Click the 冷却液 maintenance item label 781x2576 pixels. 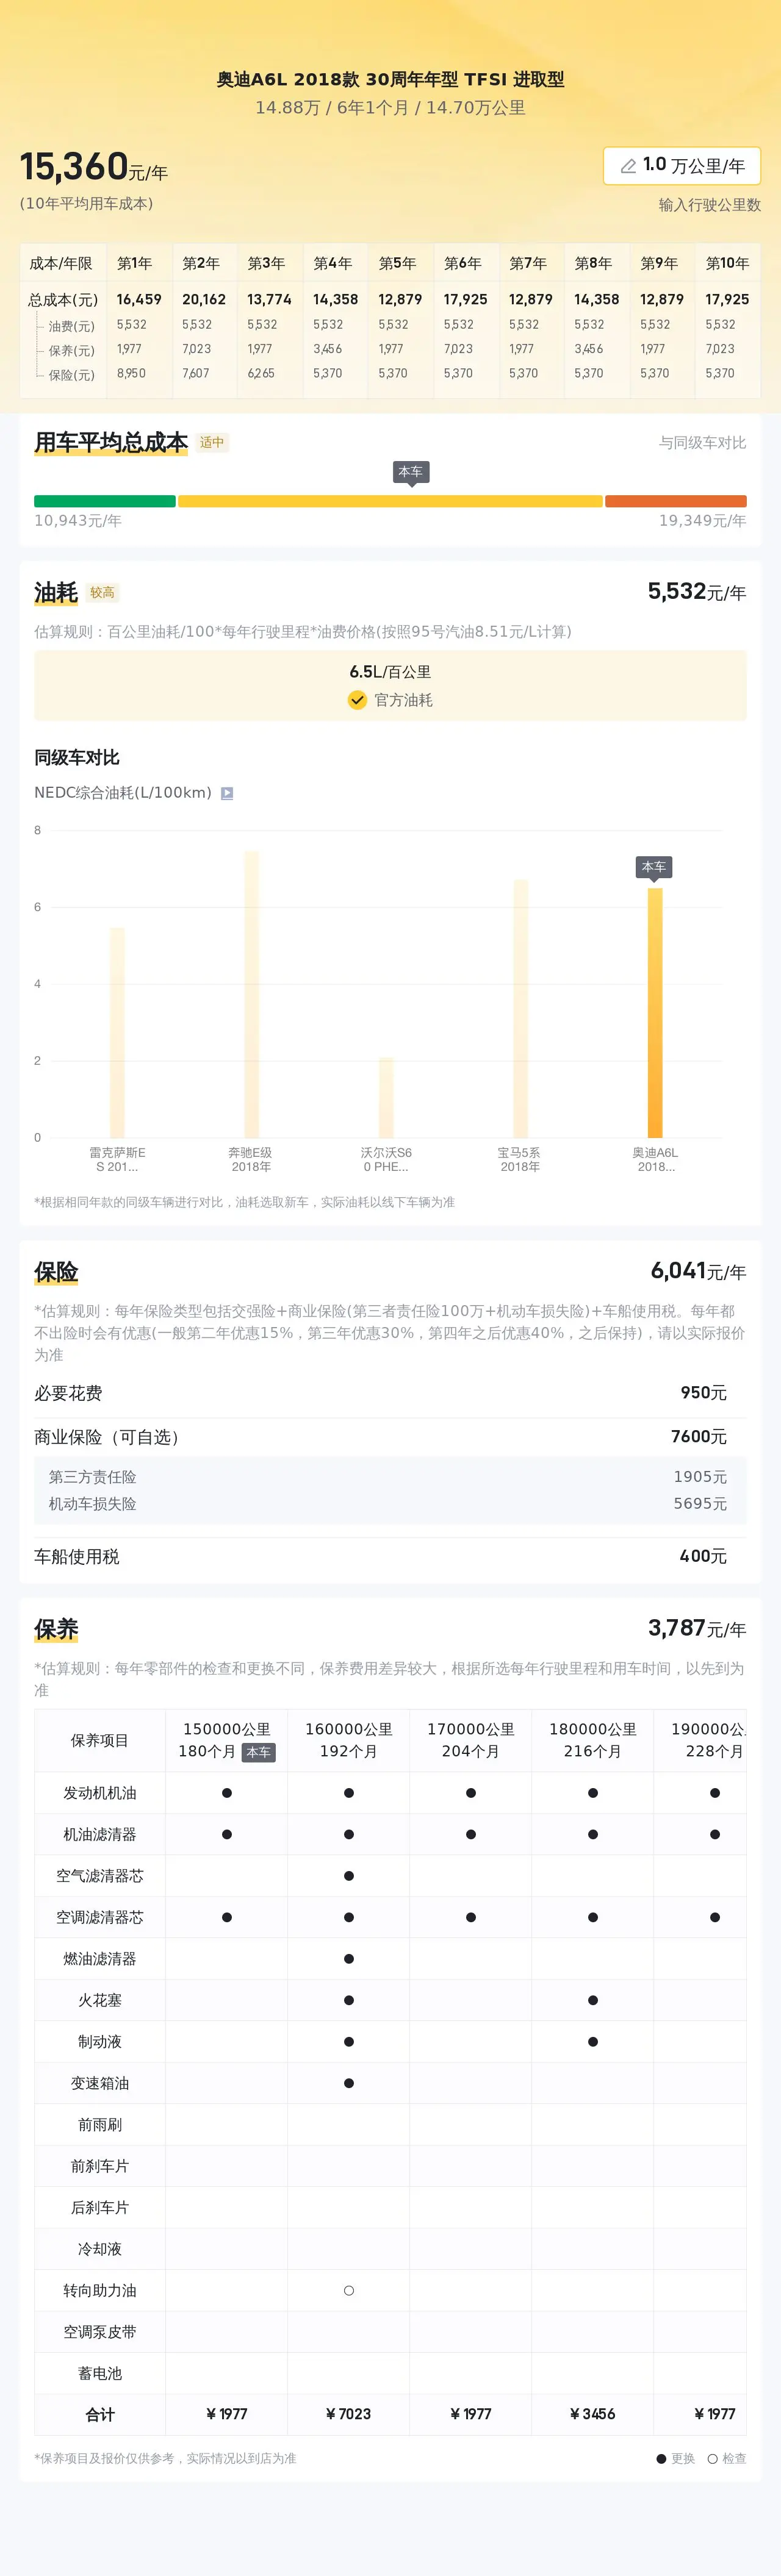[100, 2249]
